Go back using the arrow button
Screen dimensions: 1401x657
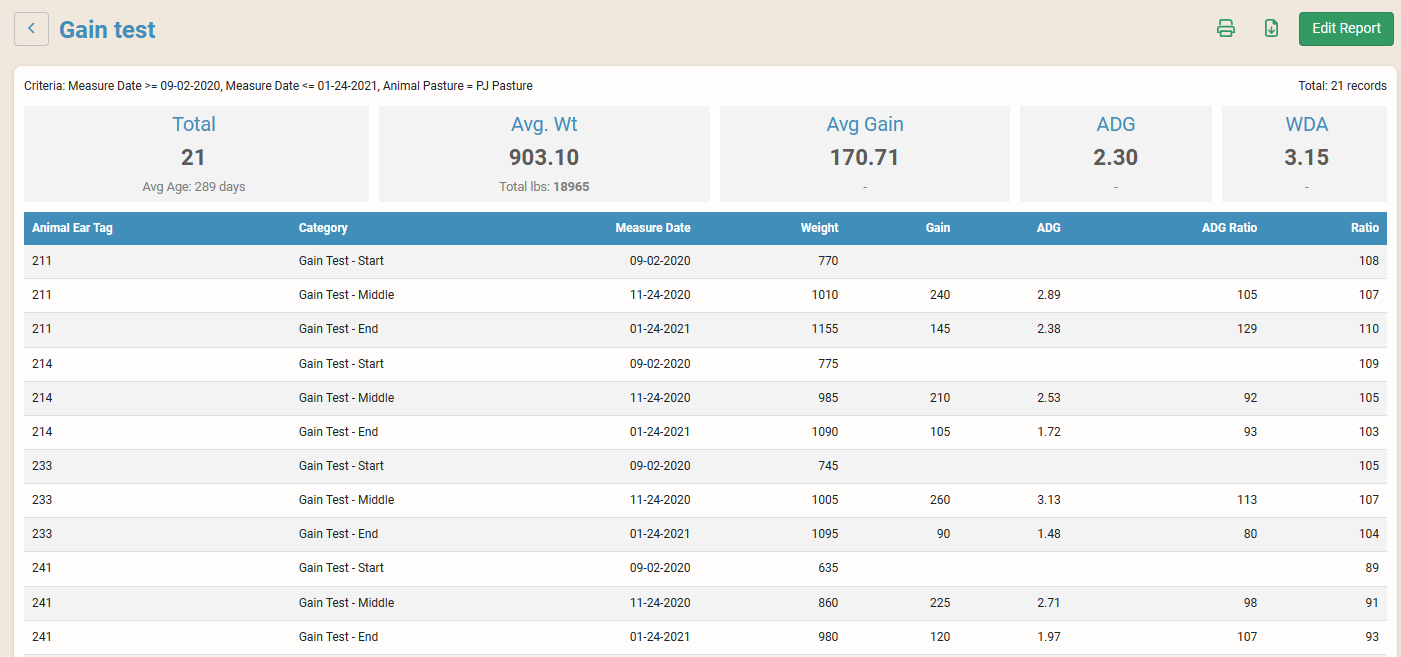31,29
